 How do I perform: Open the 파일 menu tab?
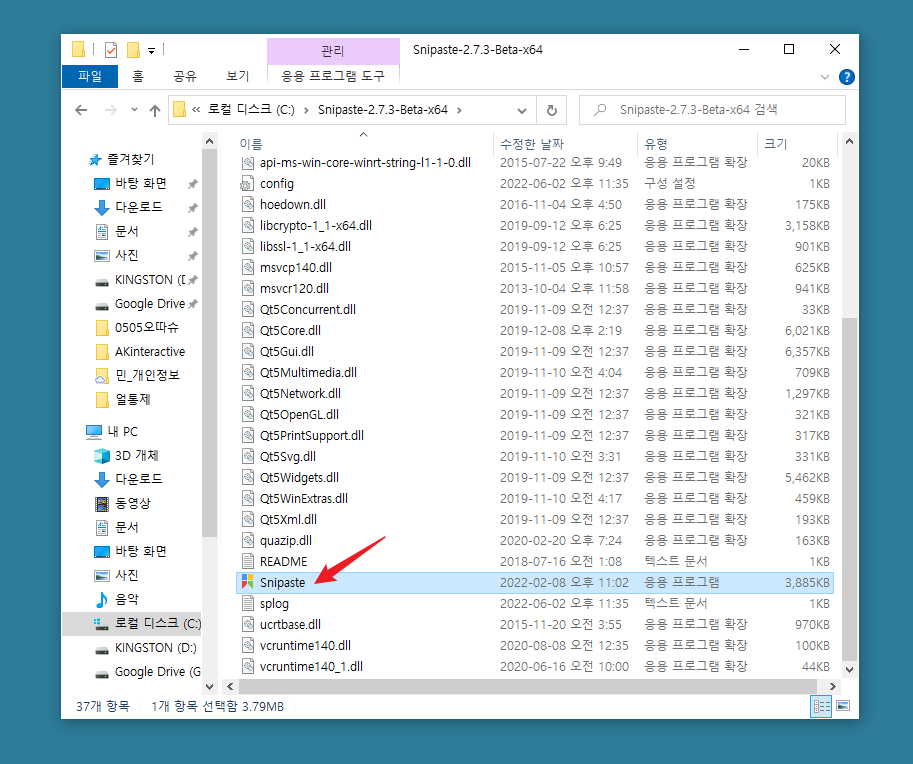90,76
